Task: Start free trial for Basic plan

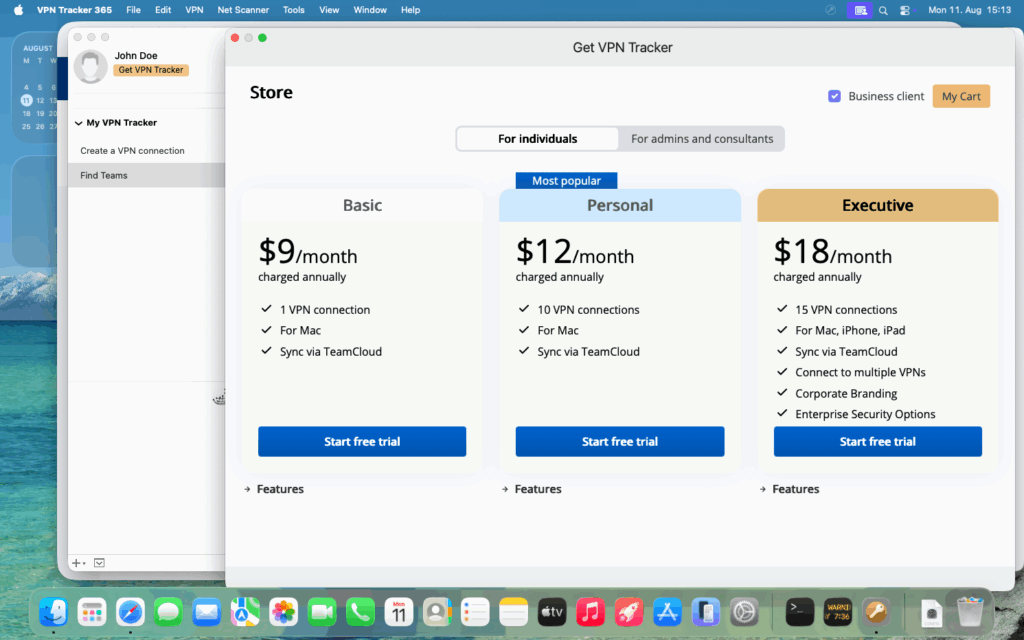Action: tap(362, 441)
